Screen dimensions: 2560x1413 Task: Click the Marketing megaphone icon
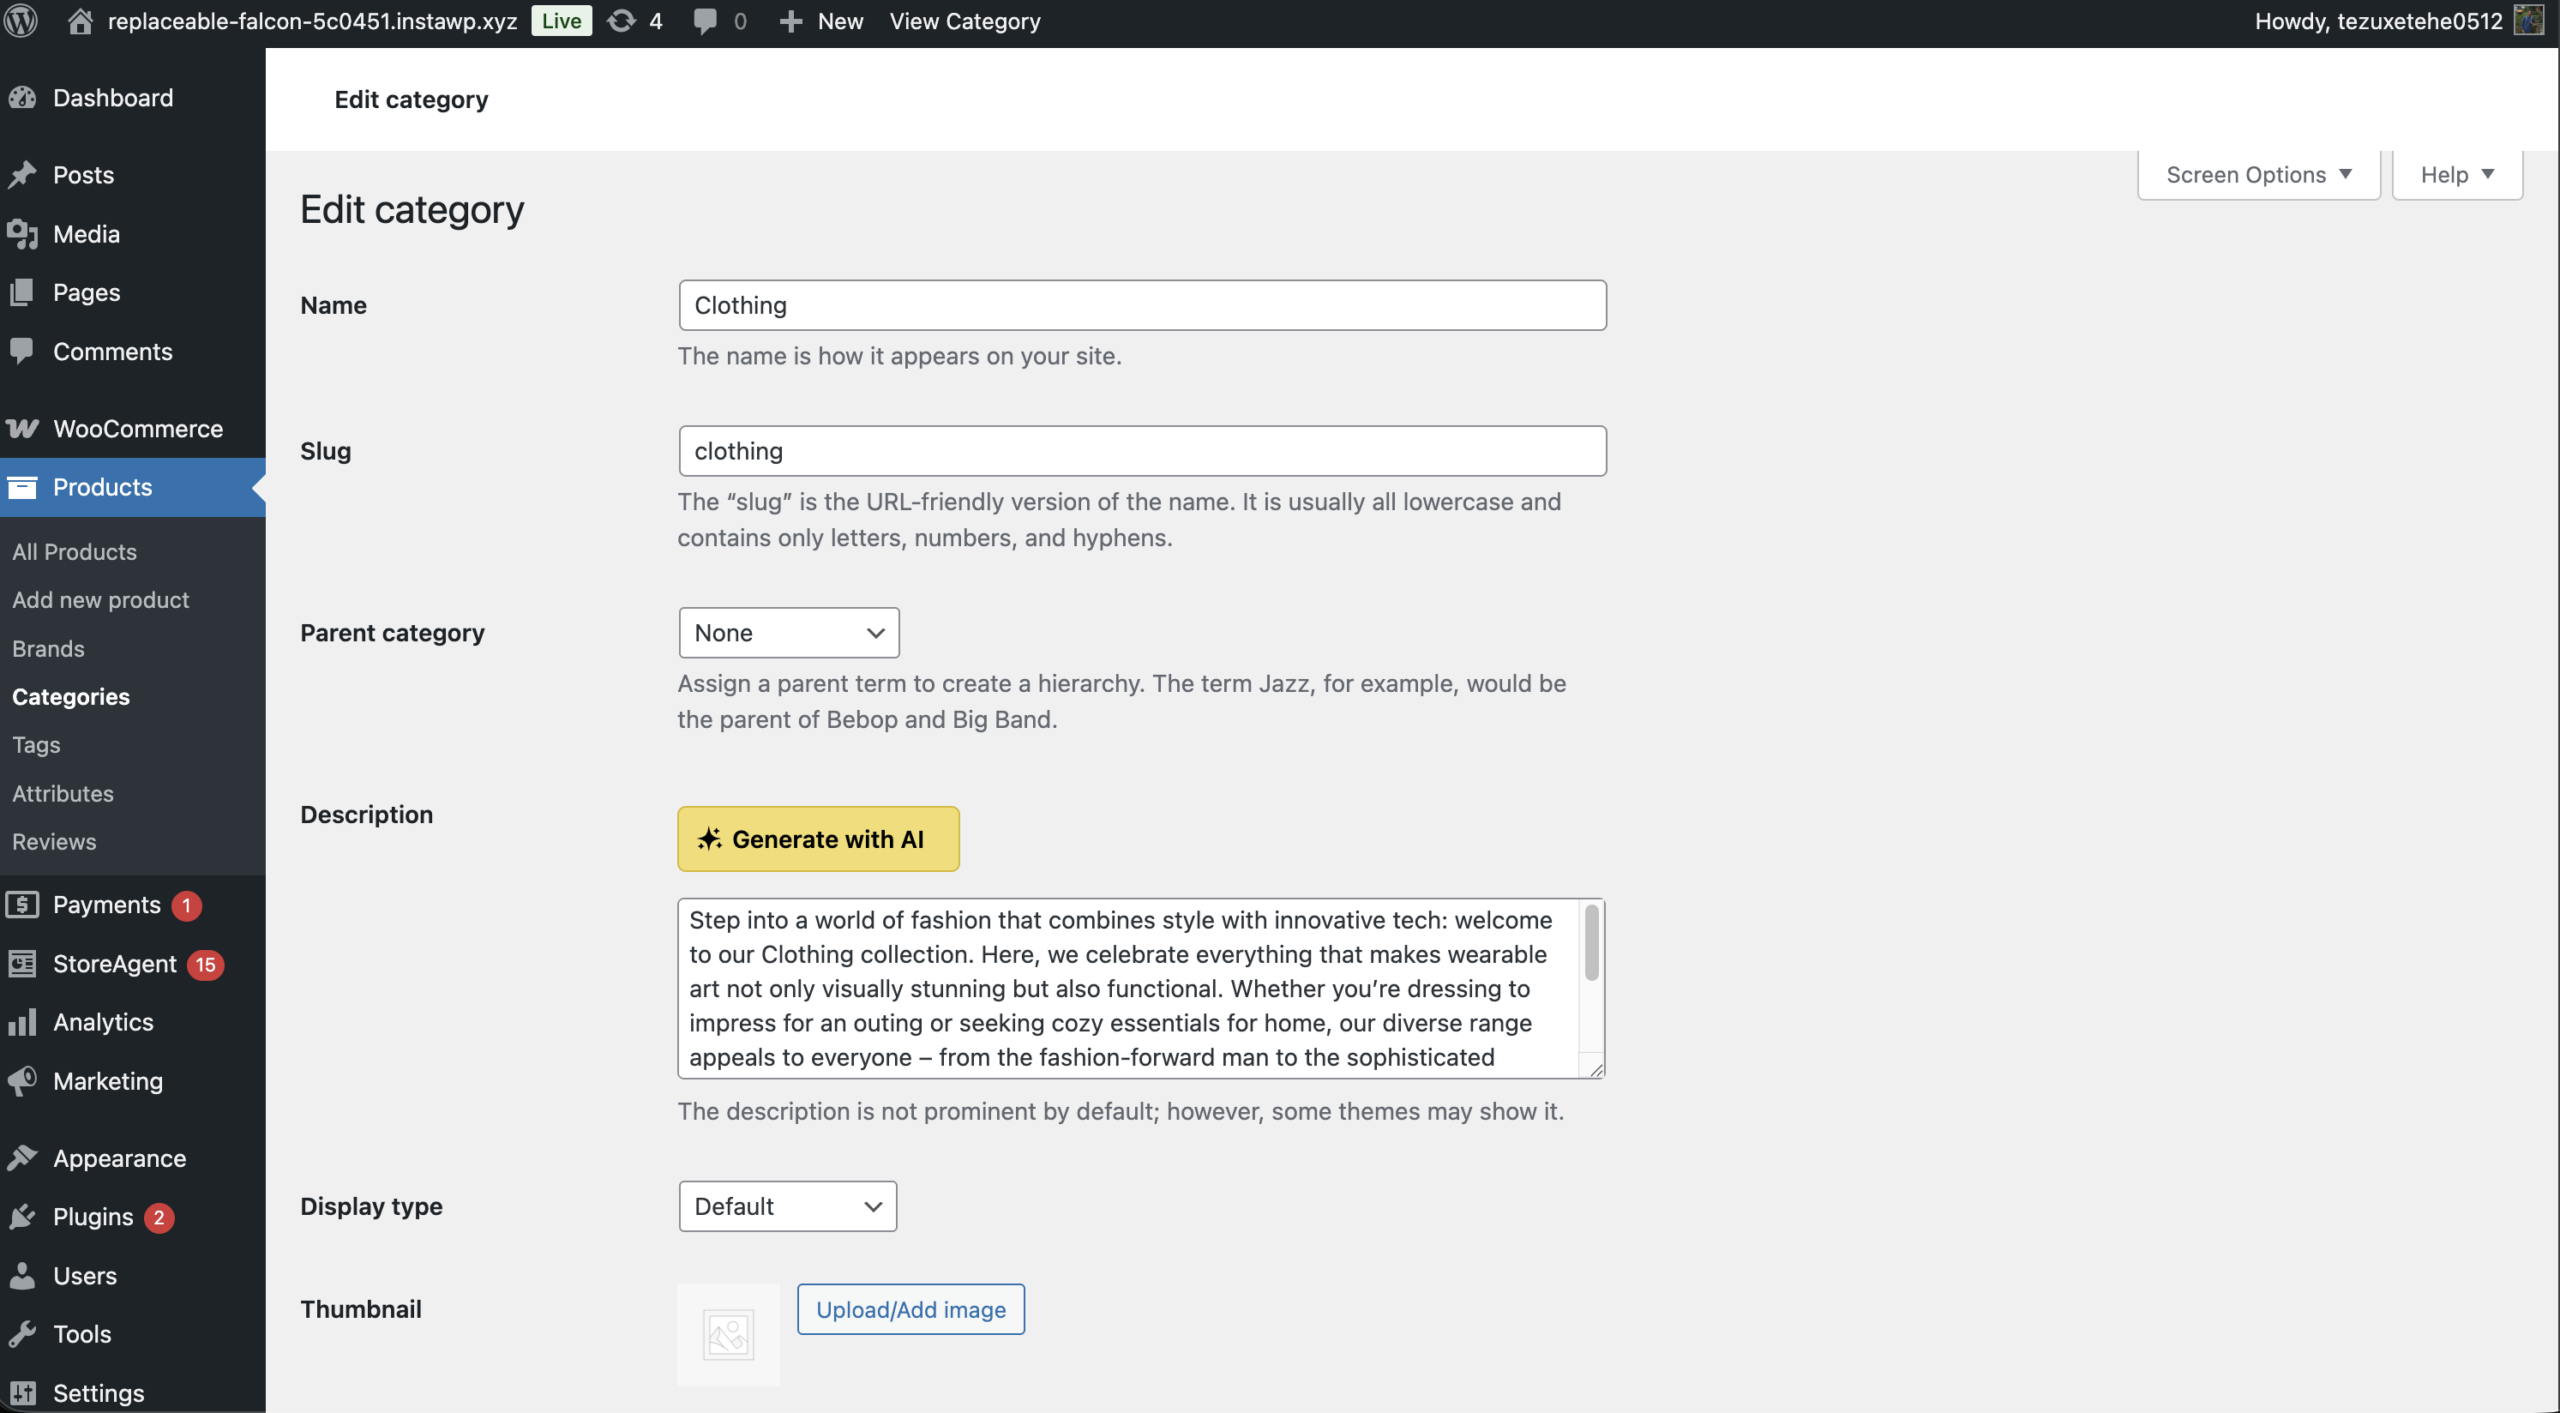click(x=22, y=1081)
